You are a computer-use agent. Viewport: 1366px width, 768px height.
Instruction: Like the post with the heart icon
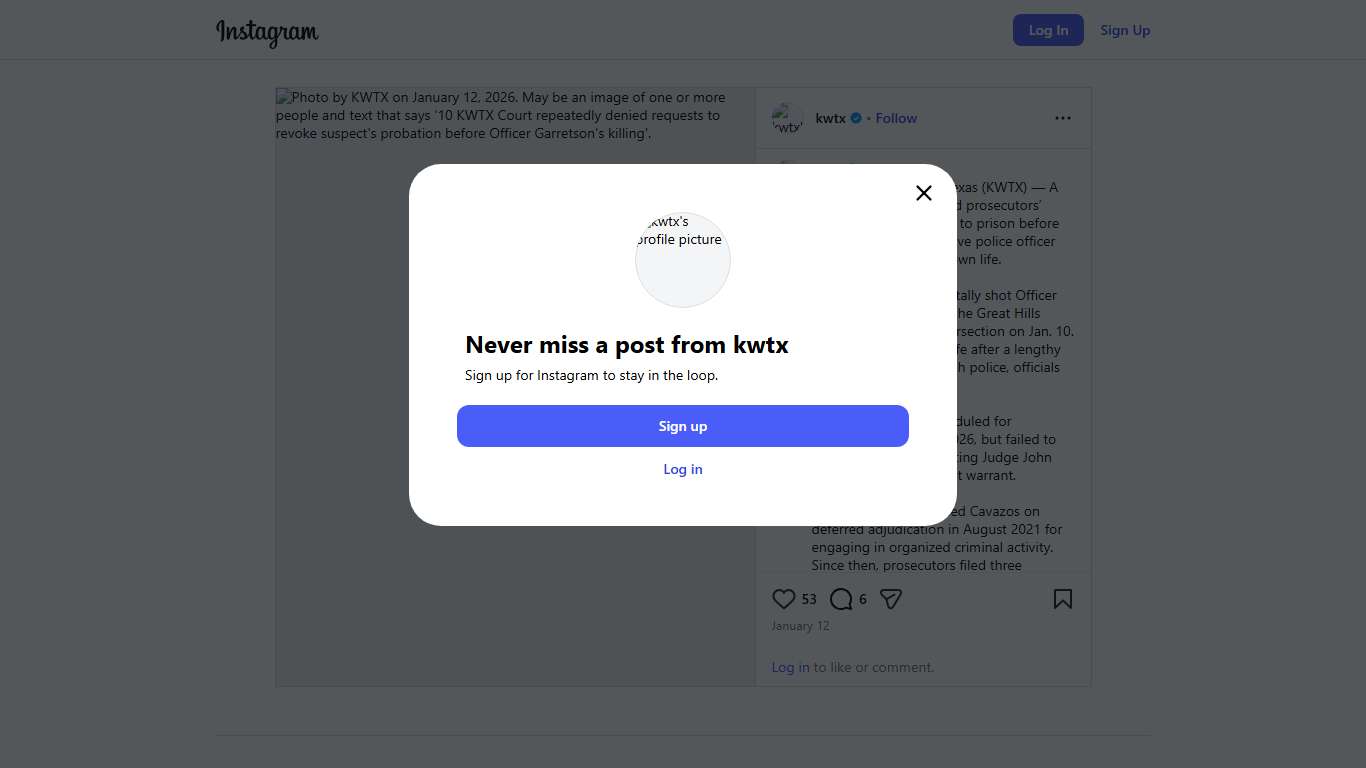click(784, 599)
